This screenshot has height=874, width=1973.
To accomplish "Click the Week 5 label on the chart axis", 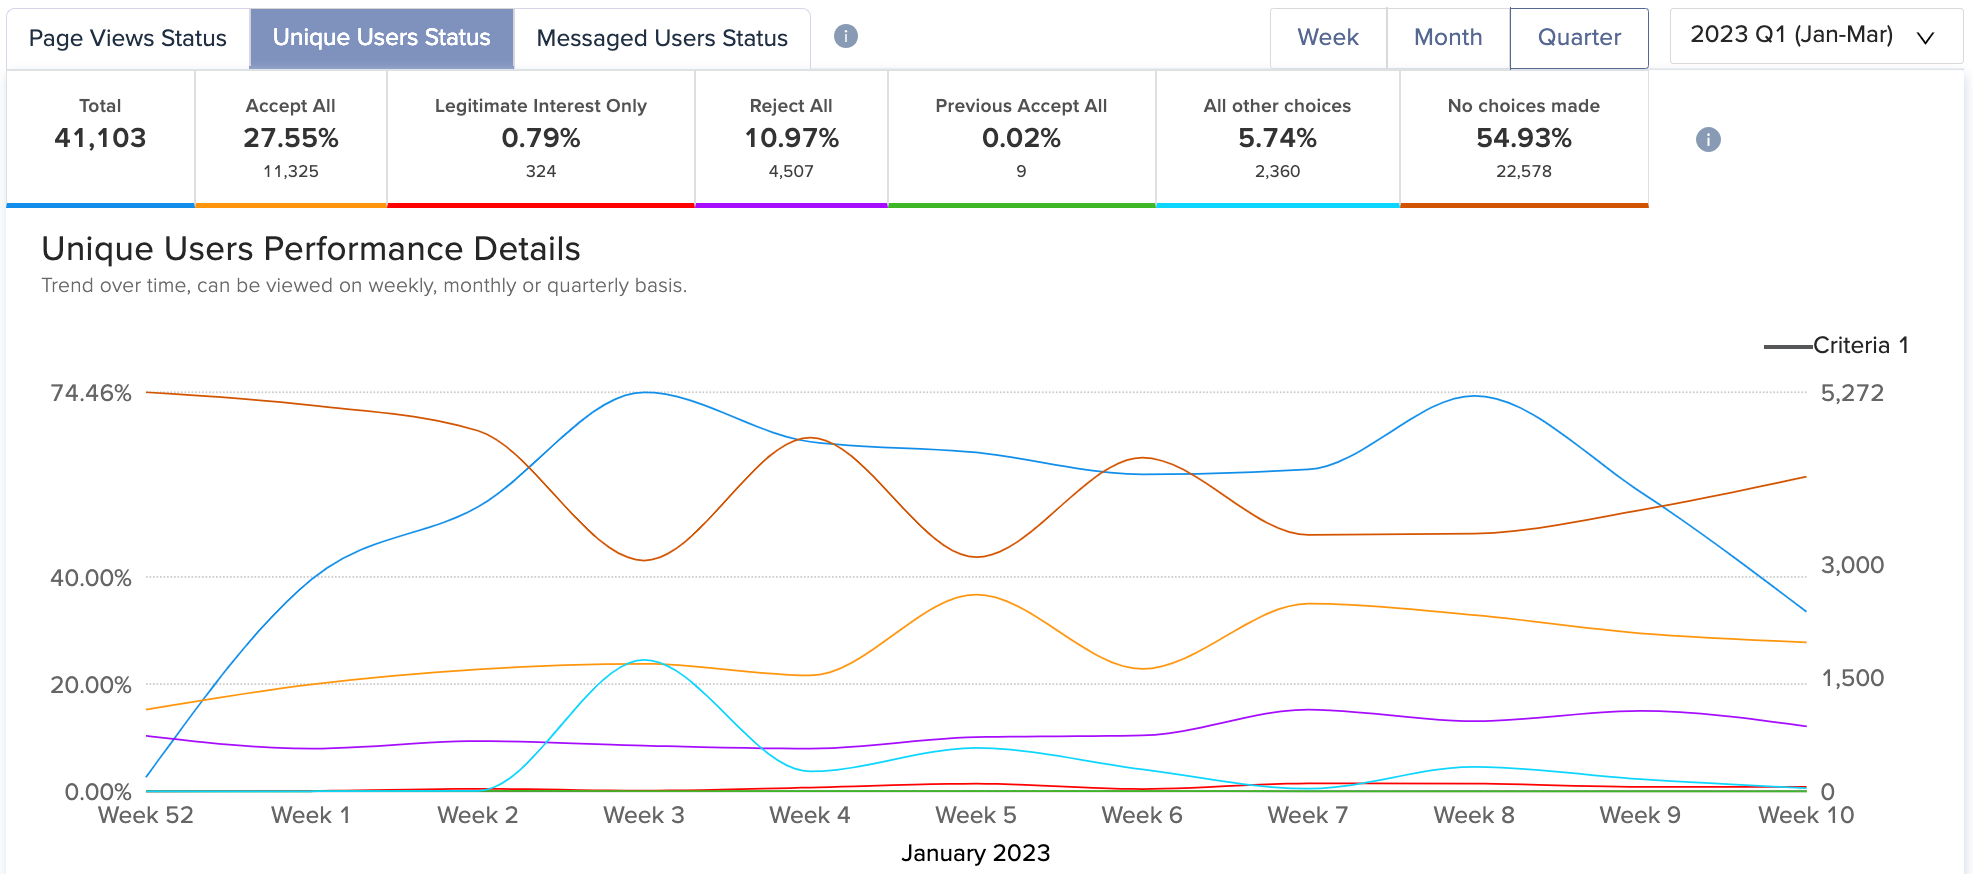I will (x=976, y=816).
